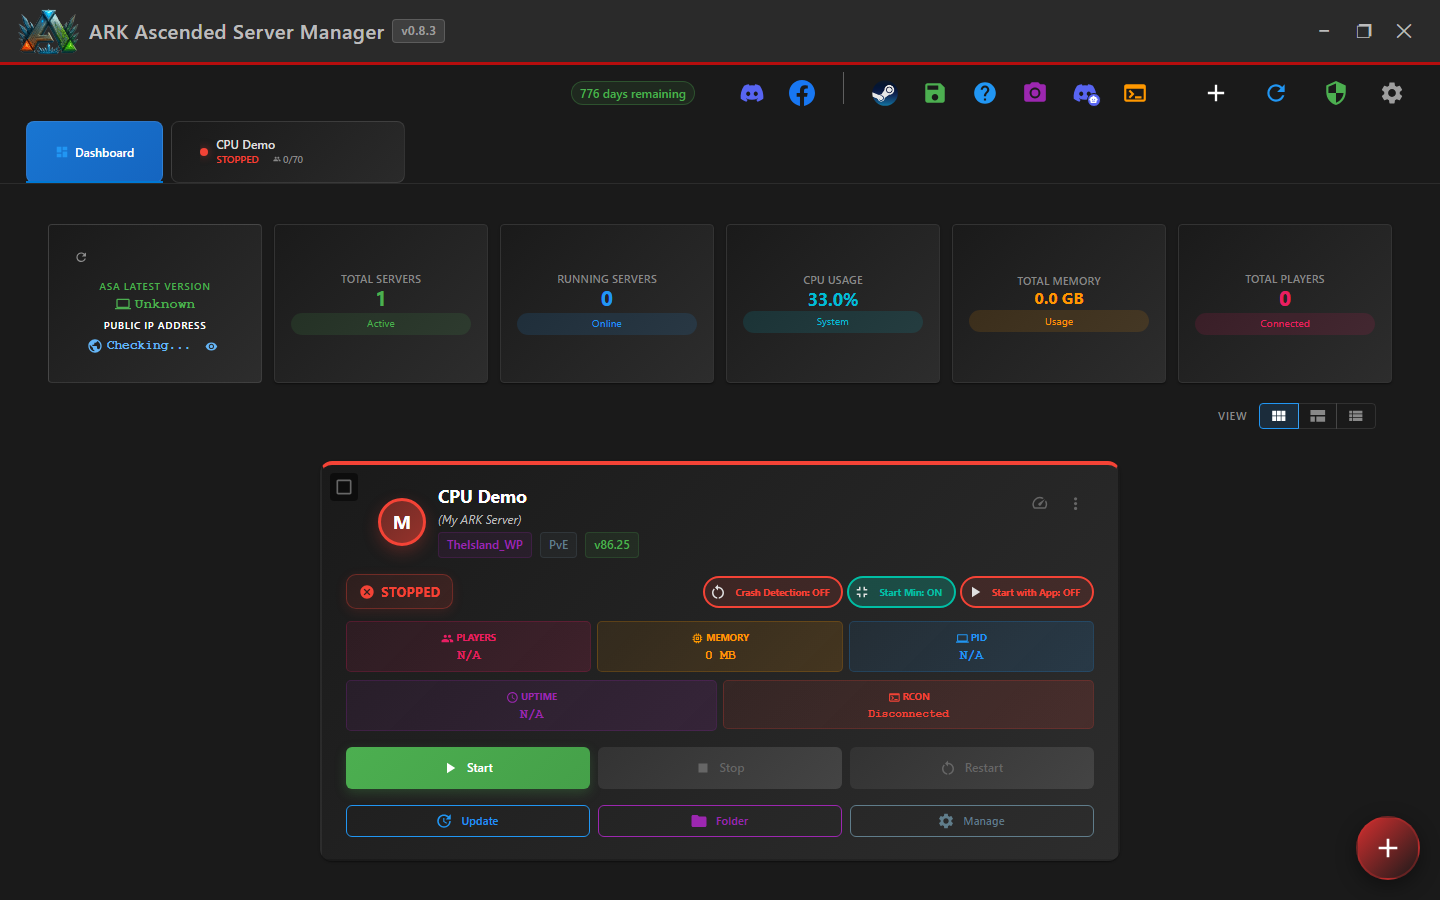Viewport: 1440px width, 900px height.
Task: Open help via question mark icon
Action: pos(985,93)
